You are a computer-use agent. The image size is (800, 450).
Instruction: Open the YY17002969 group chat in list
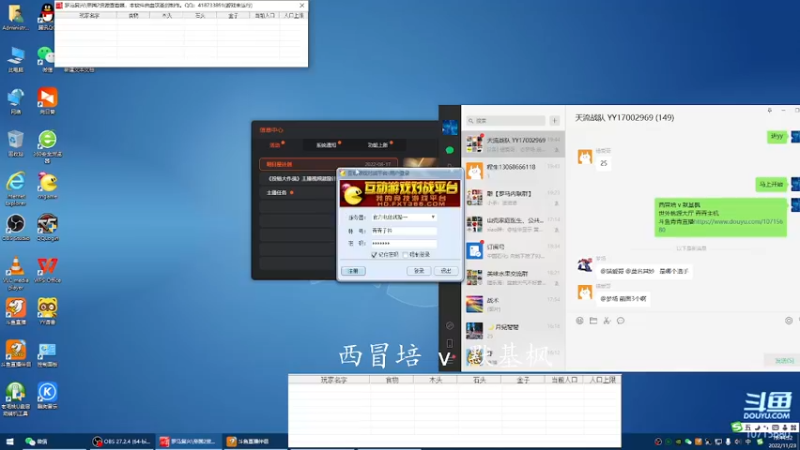tap(513, 144)
